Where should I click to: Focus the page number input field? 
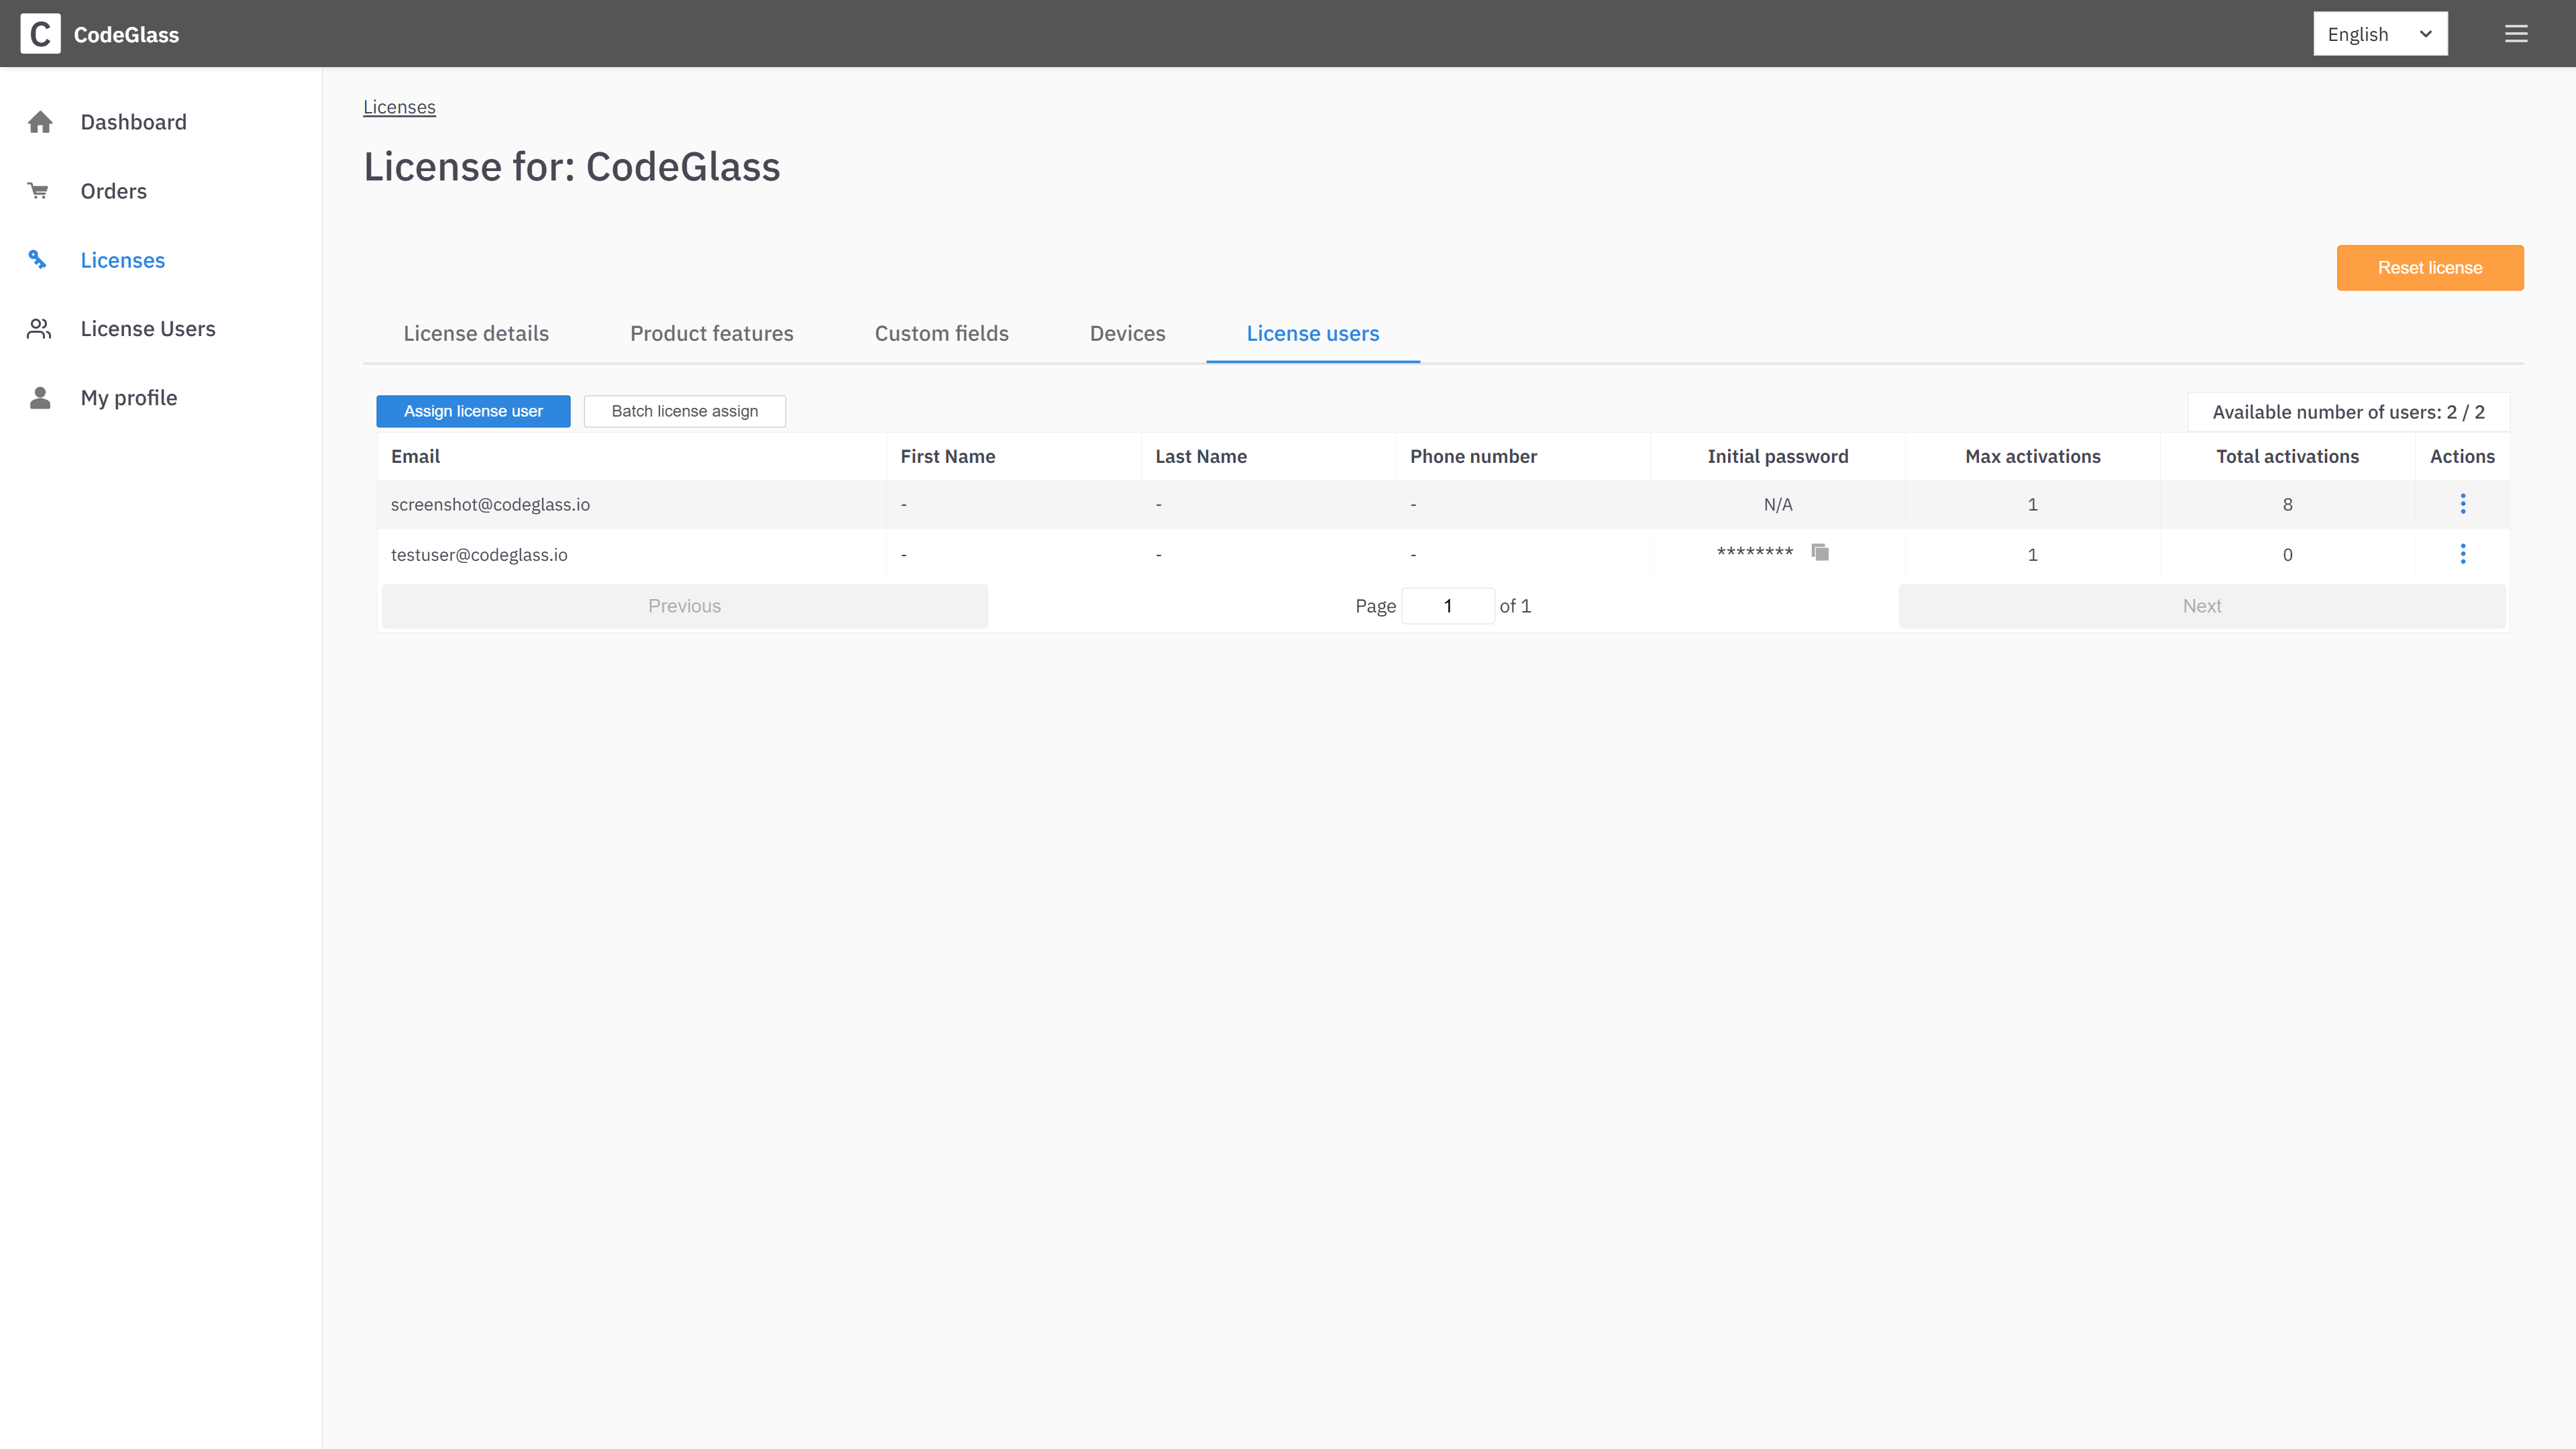coord(1448,606)
